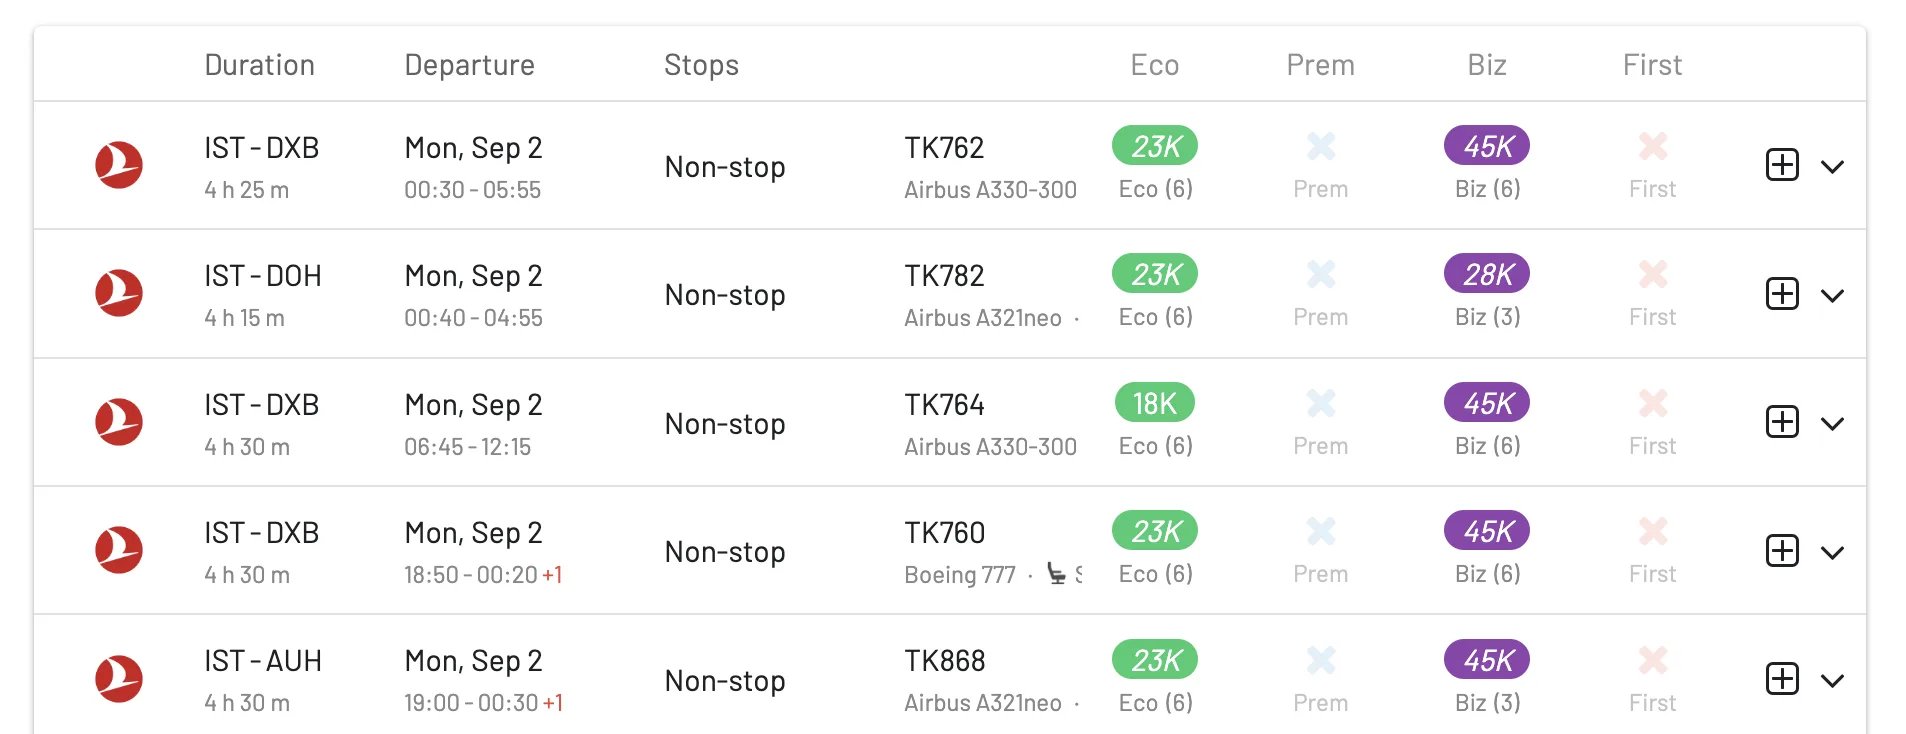Select the 18K economy fare for TK764
The image size is (1906, 734).
coord(1155,403)
